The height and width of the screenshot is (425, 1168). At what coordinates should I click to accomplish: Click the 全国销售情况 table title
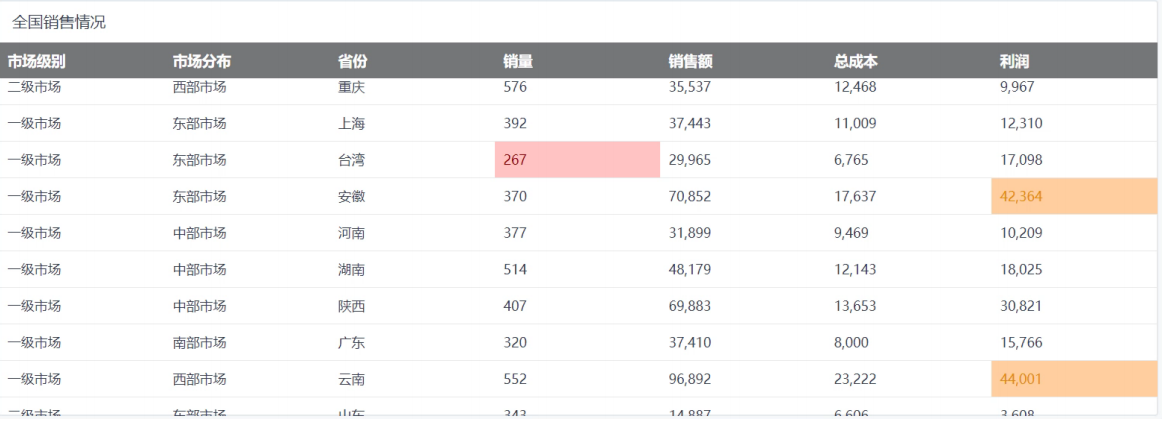pos(59,22)
